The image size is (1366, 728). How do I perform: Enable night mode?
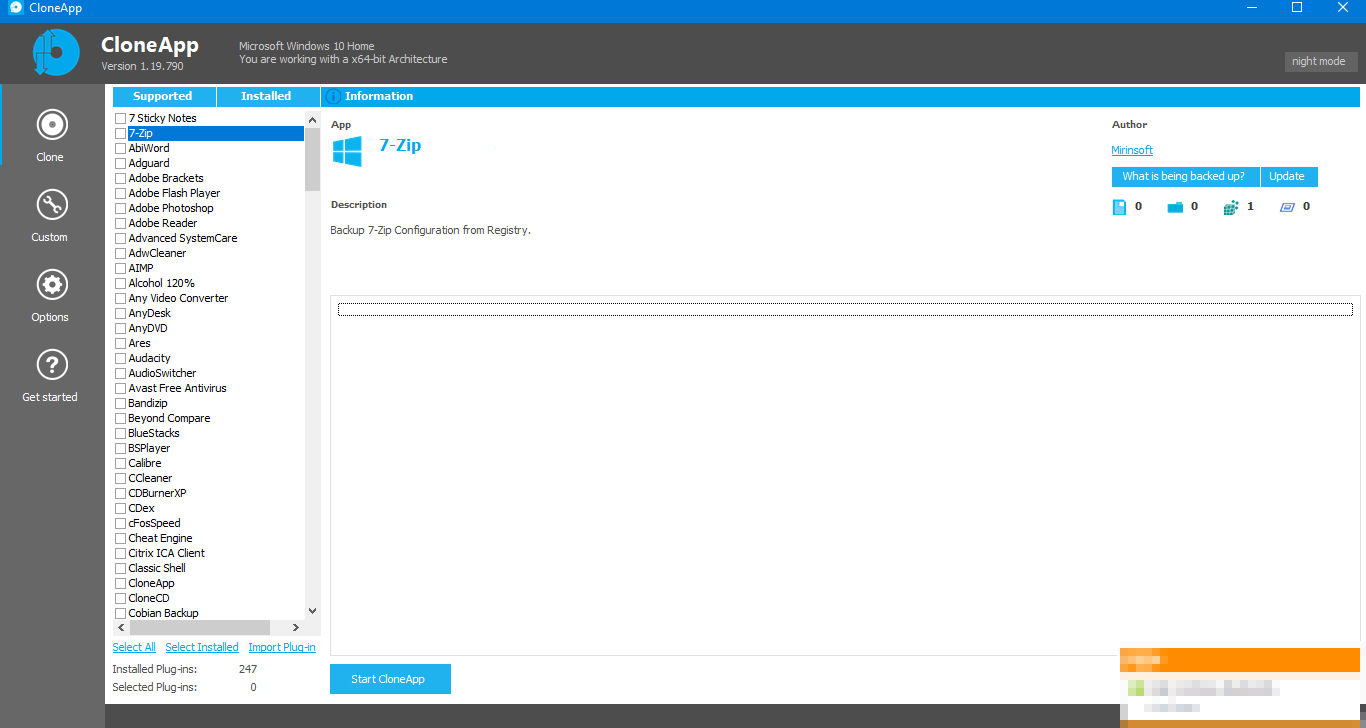pos(1320,61)
